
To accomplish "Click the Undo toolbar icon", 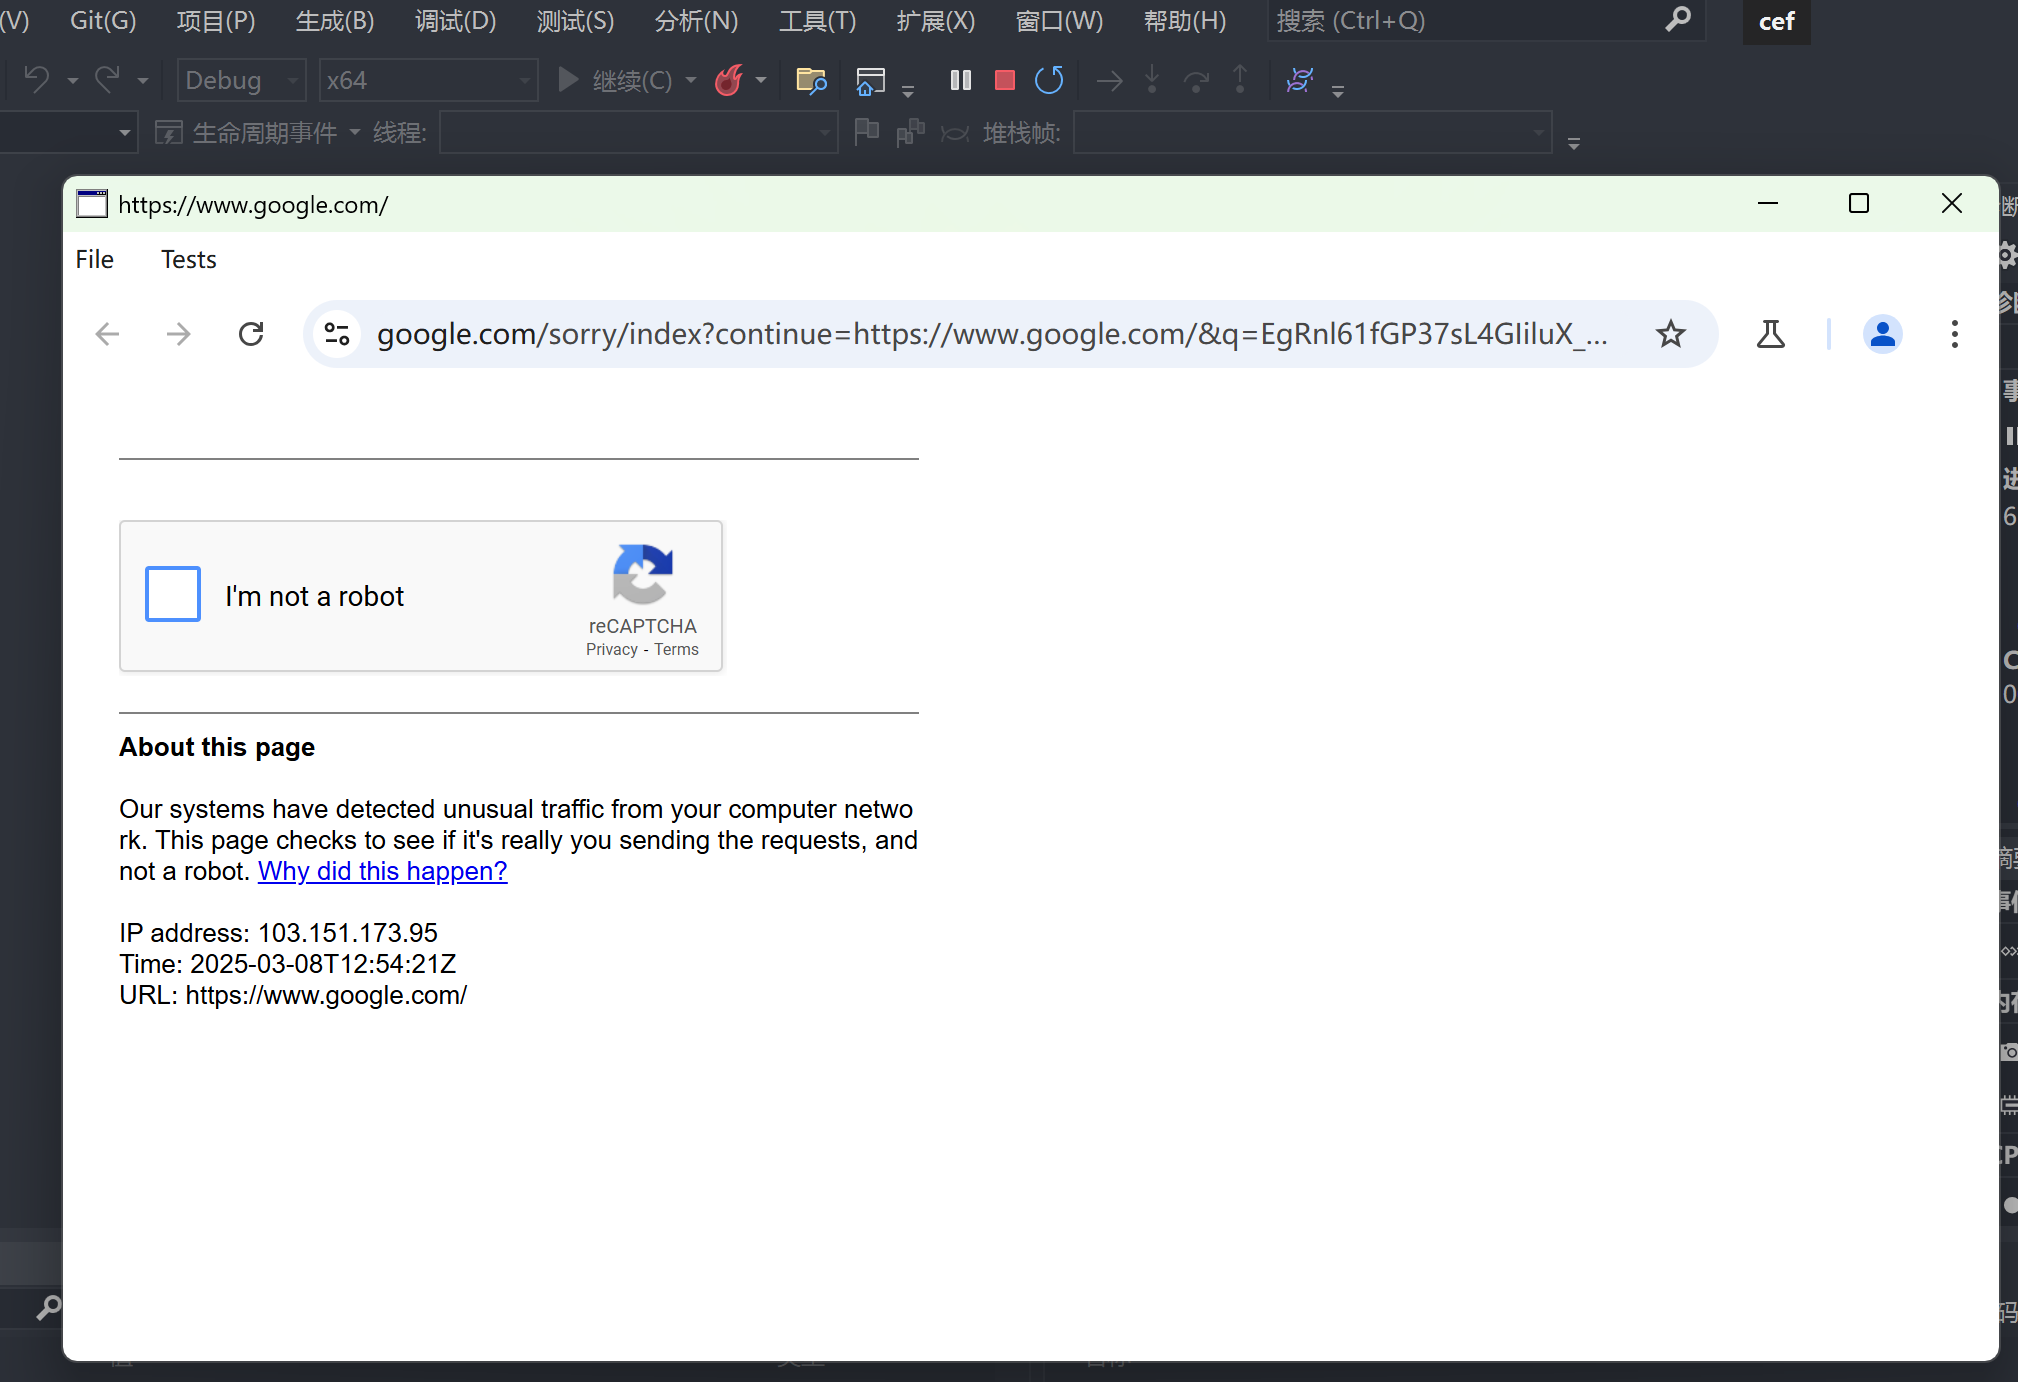I will coord(37,80).
